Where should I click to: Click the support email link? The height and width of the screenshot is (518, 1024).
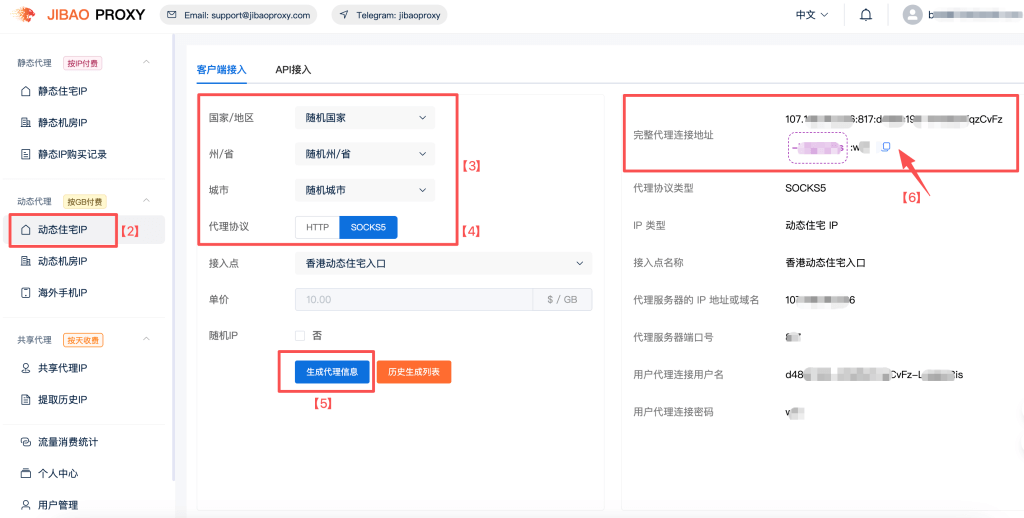(x=238, y=15)
